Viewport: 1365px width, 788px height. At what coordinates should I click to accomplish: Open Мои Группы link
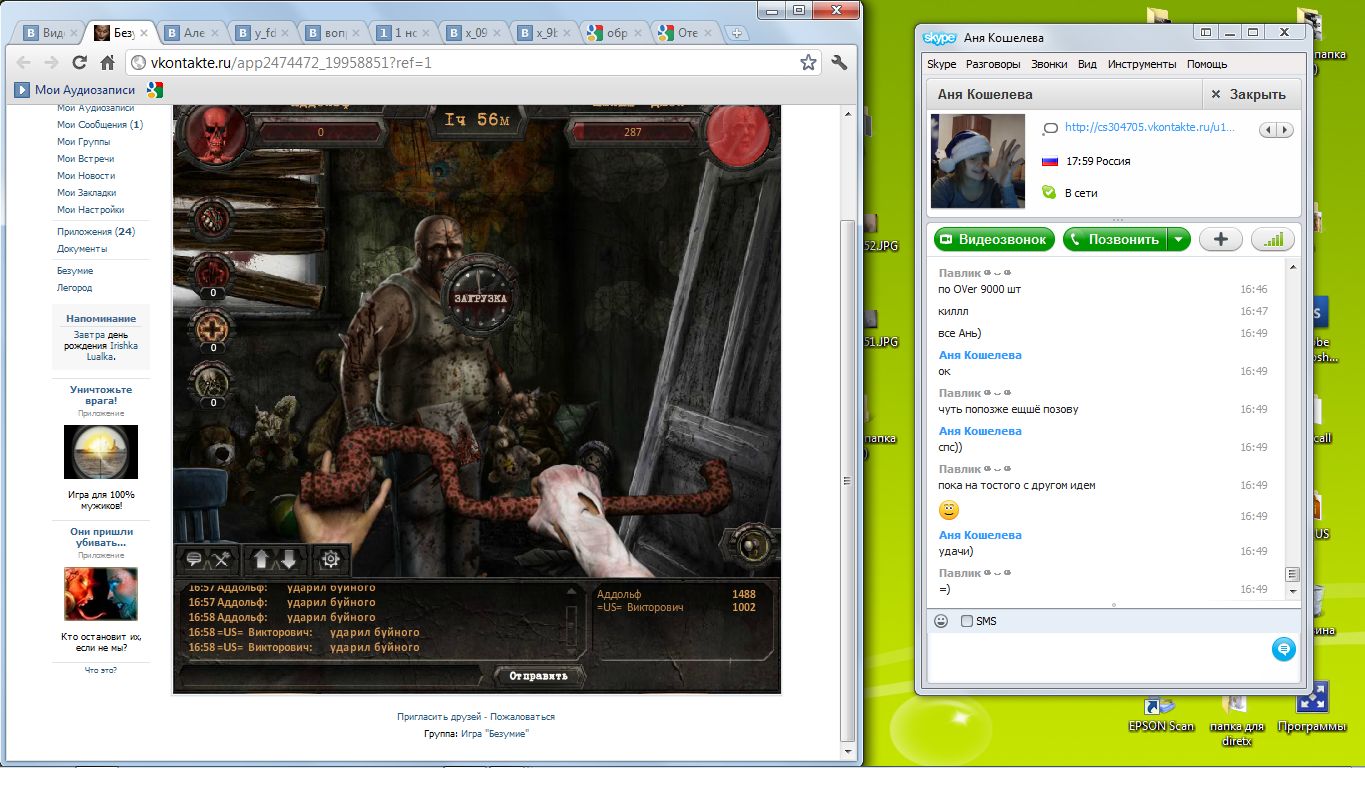(84, 142)
